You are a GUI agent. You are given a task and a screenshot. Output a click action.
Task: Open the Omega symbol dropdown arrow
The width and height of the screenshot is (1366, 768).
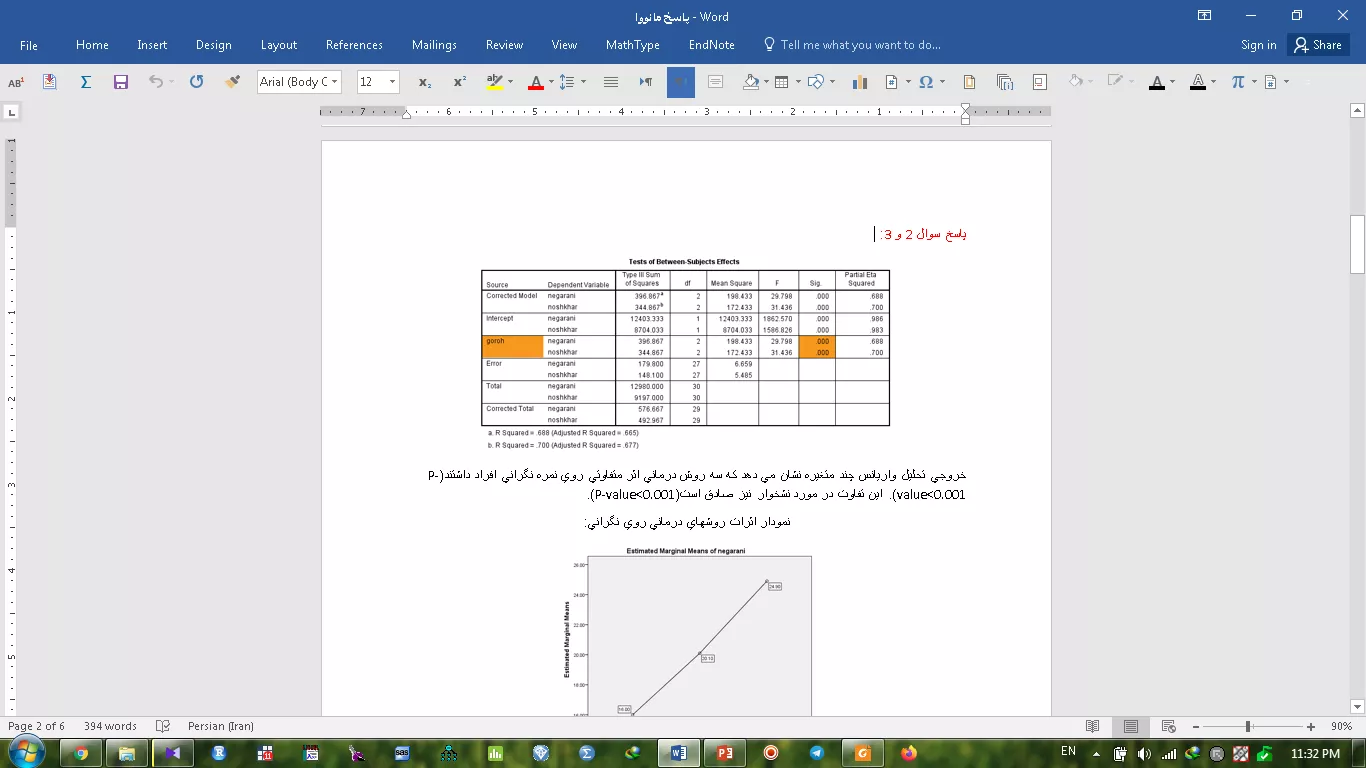click(x=941, y=82)
